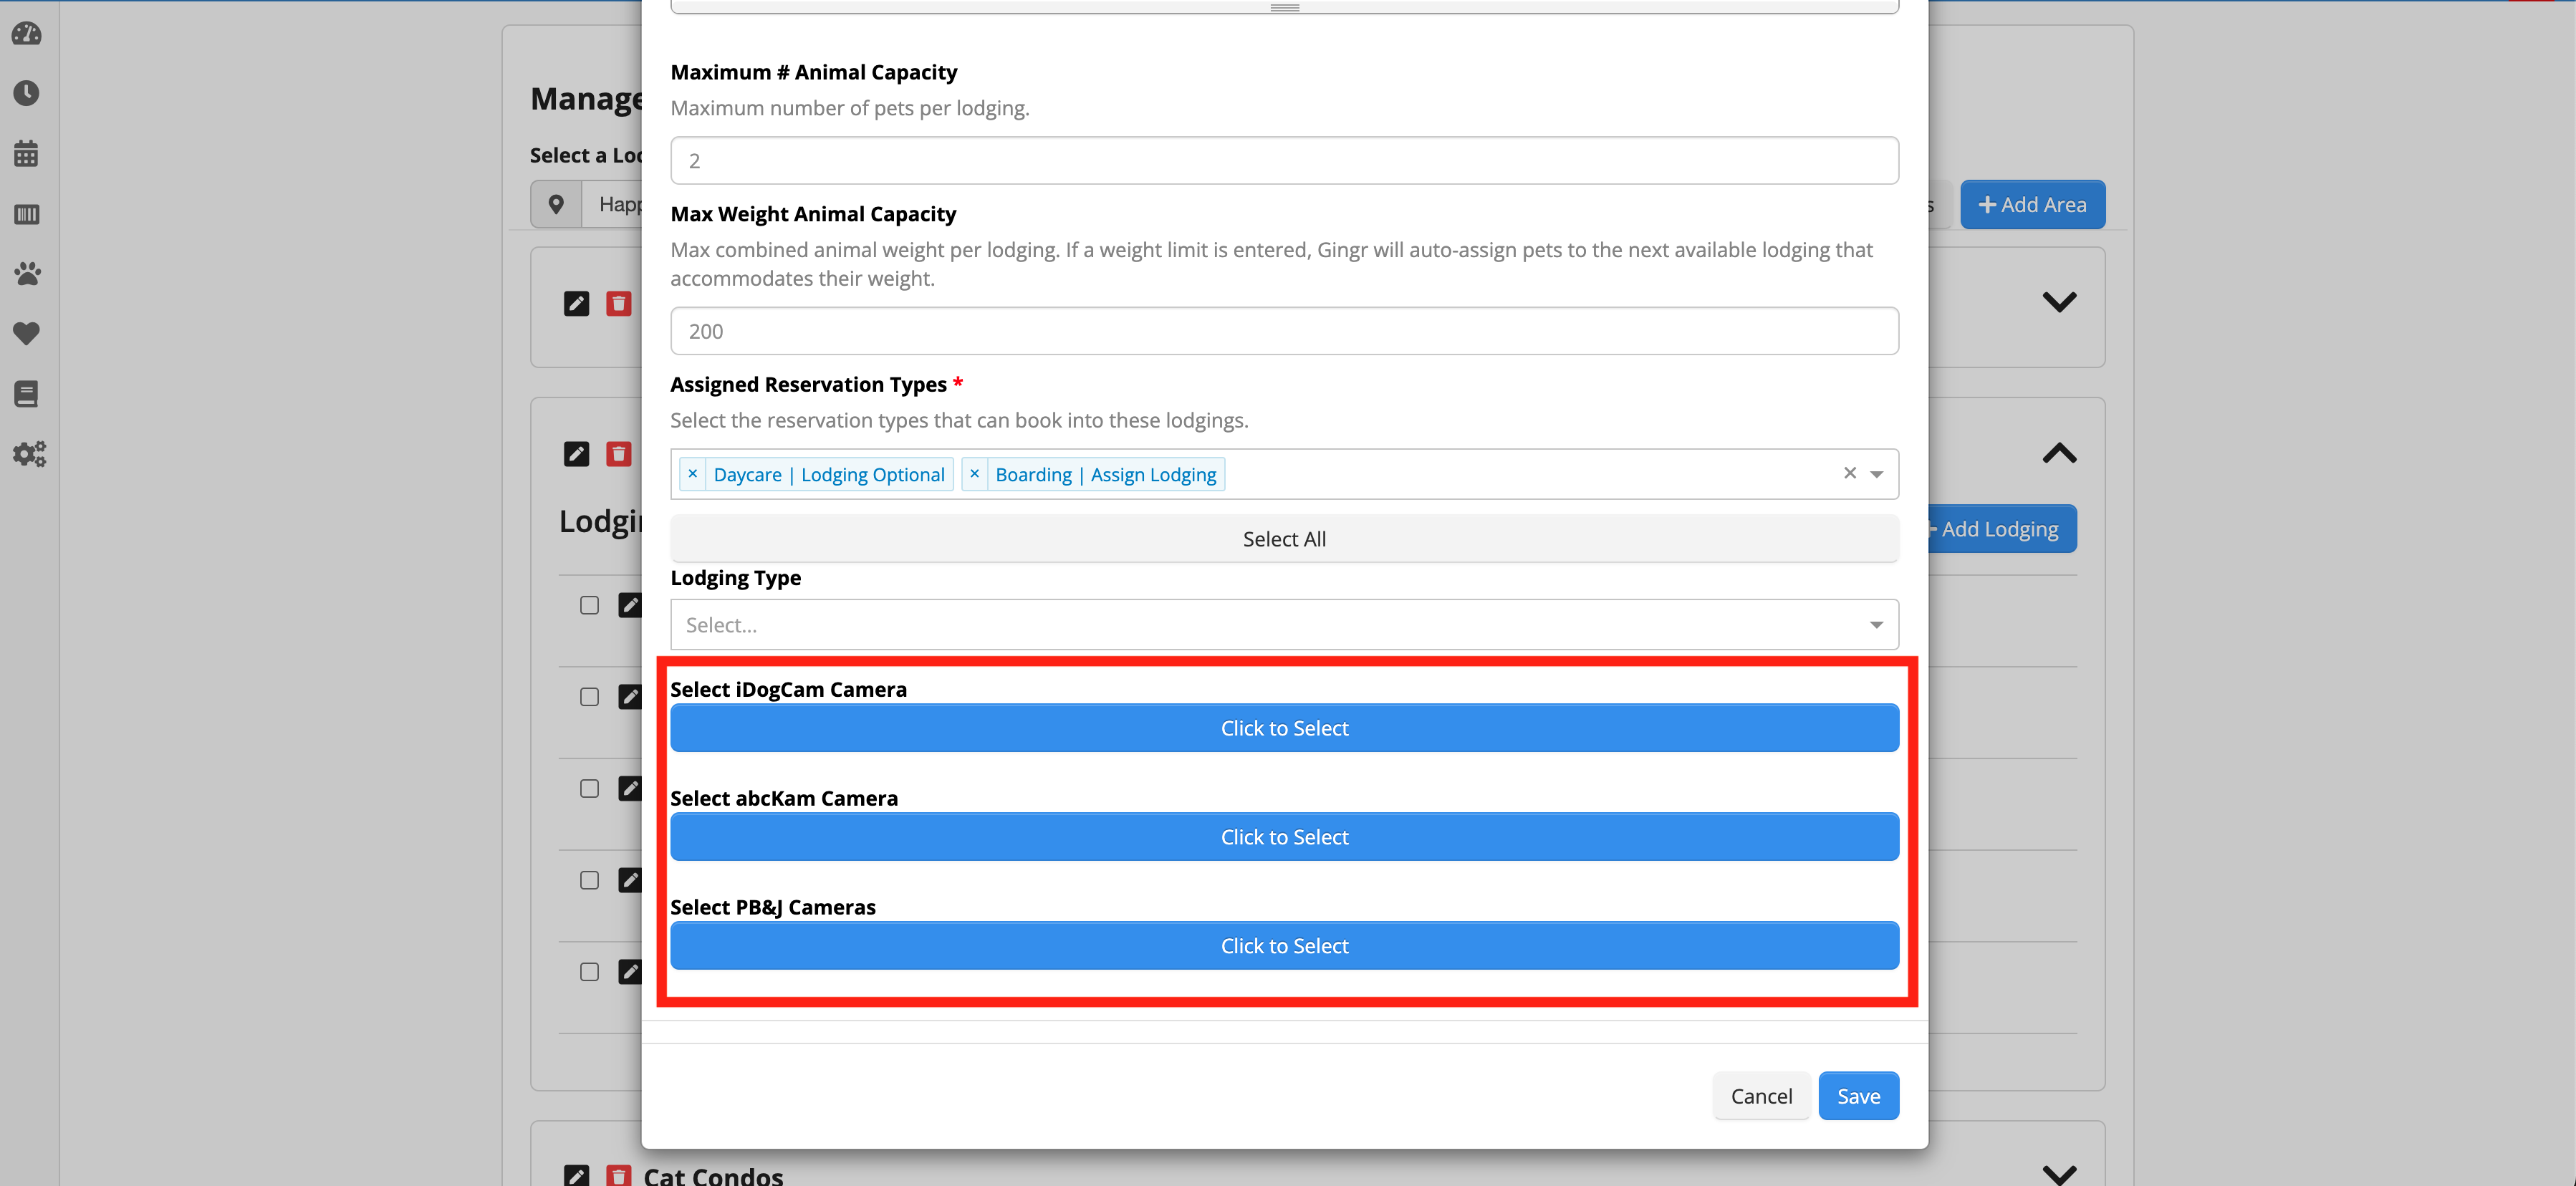Click Maximum # Animal Capacity field
This screenshot has width=2576, height=1186.
pyautogui.click(x=1284, y=161)
